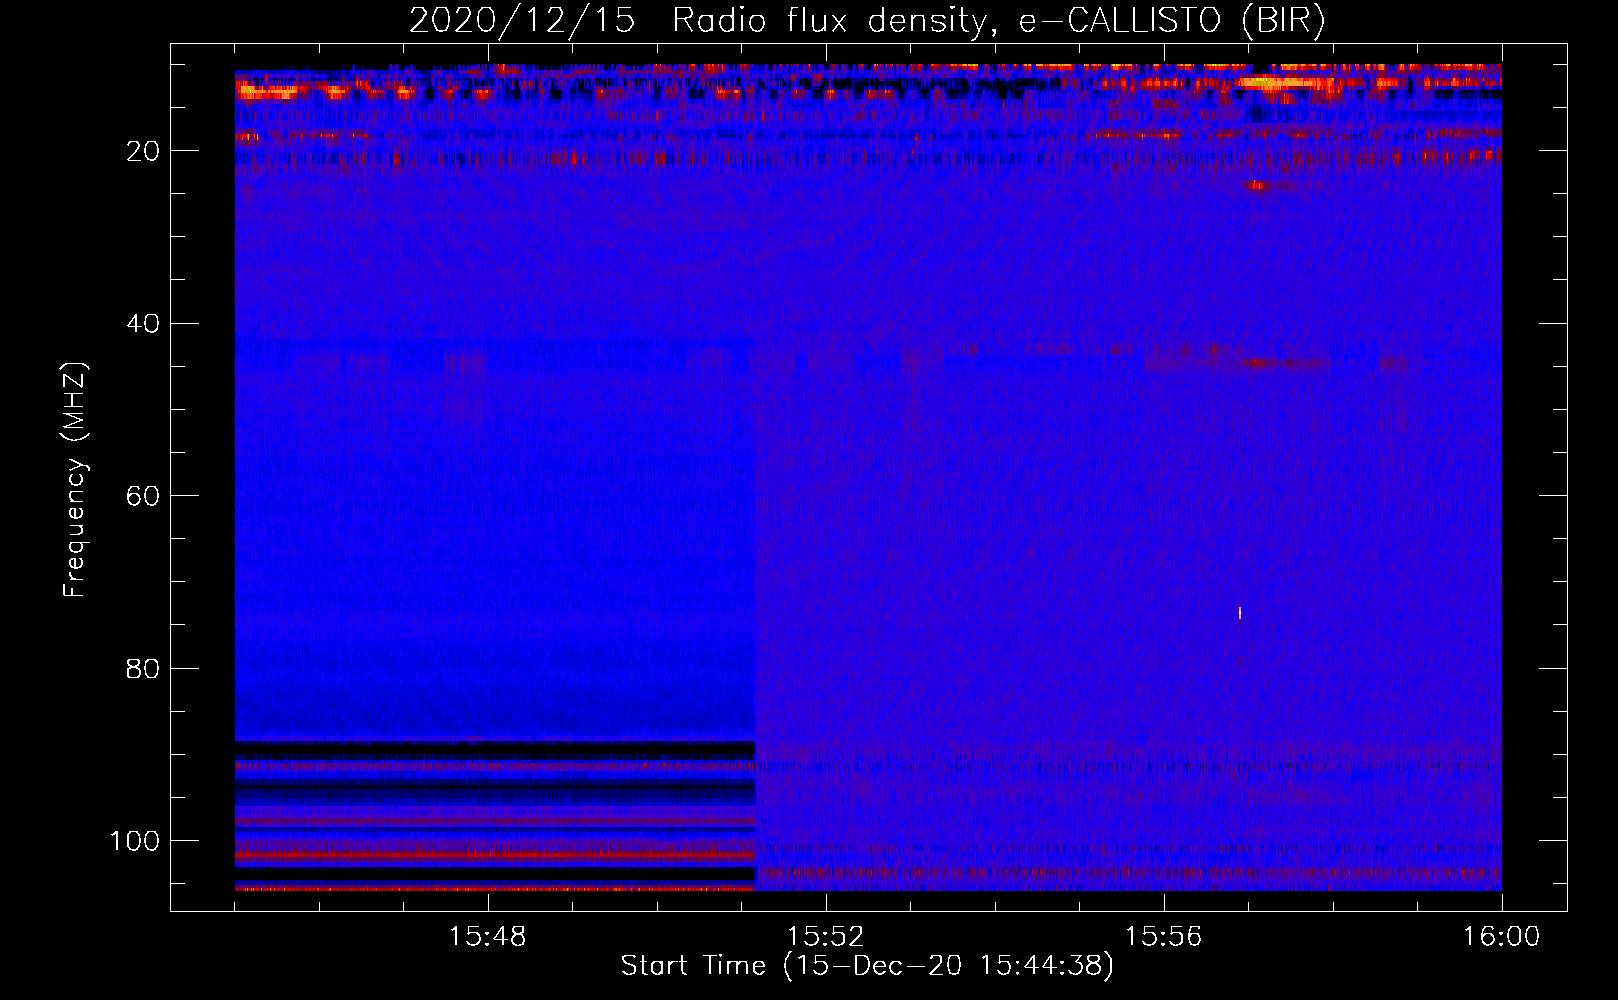This screenshot has height=1000, width=1618.
Task: Select the 15:48 time tick label
Action: click(488, 937)
